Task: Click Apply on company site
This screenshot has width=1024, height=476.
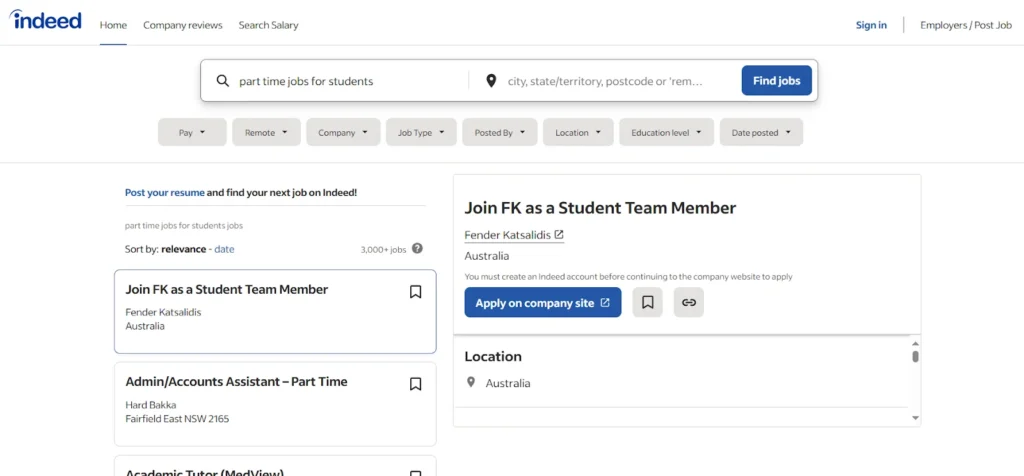Action: 543,302
